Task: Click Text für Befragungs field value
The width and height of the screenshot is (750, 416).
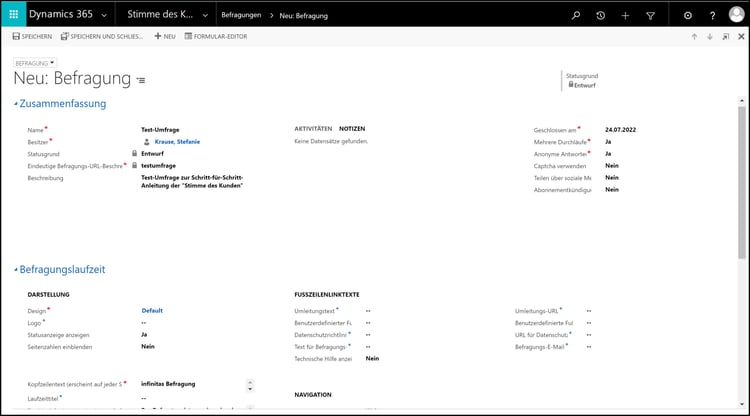Action: (x=368, y=347)
